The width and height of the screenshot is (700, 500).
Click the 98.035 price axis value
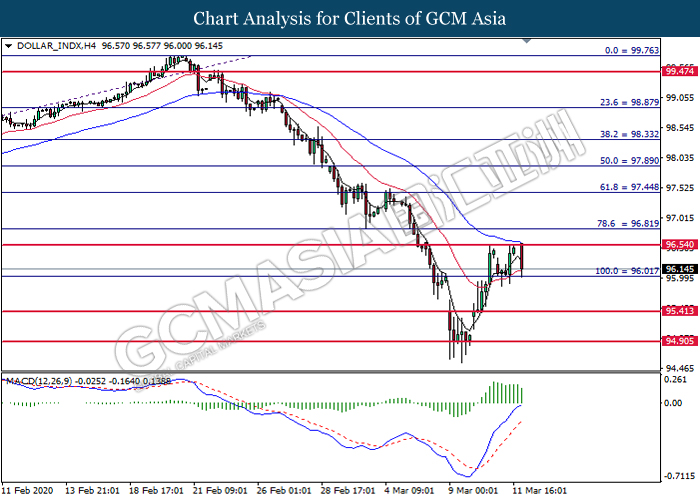(x=680, y=158)
